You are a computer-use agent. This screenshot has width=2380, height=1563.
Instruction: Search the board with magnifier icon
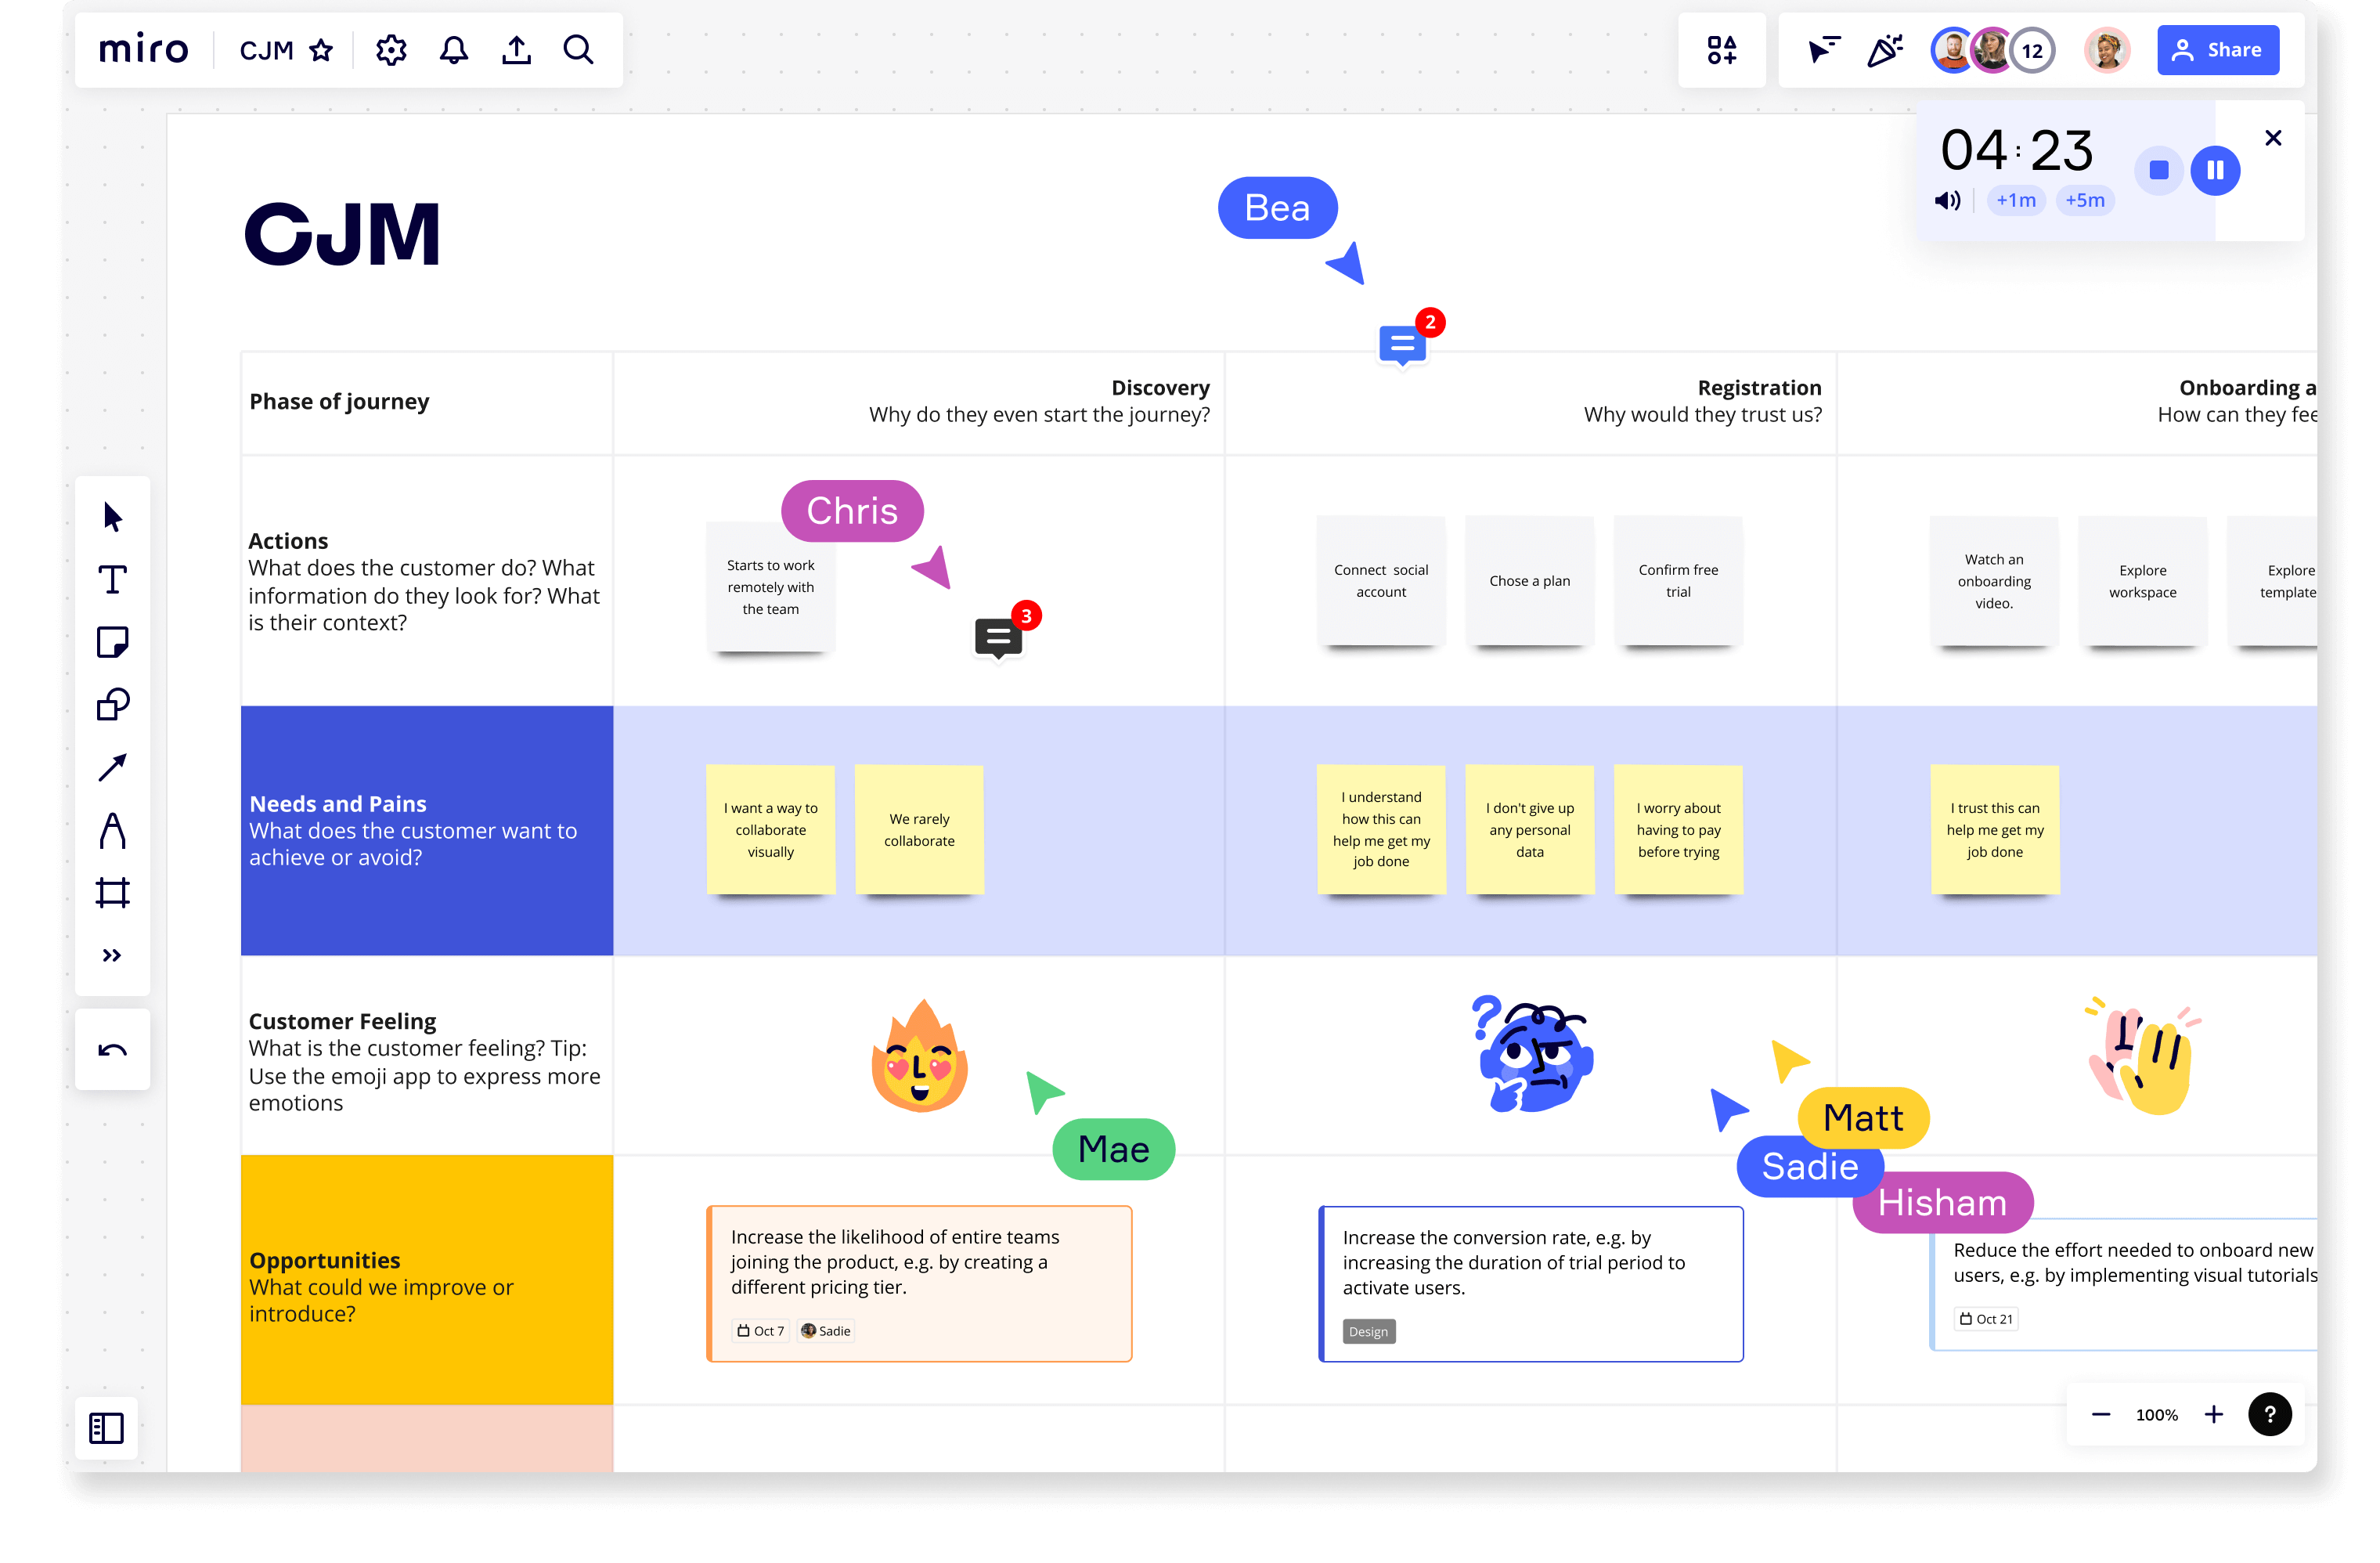(x=578, y=50)
